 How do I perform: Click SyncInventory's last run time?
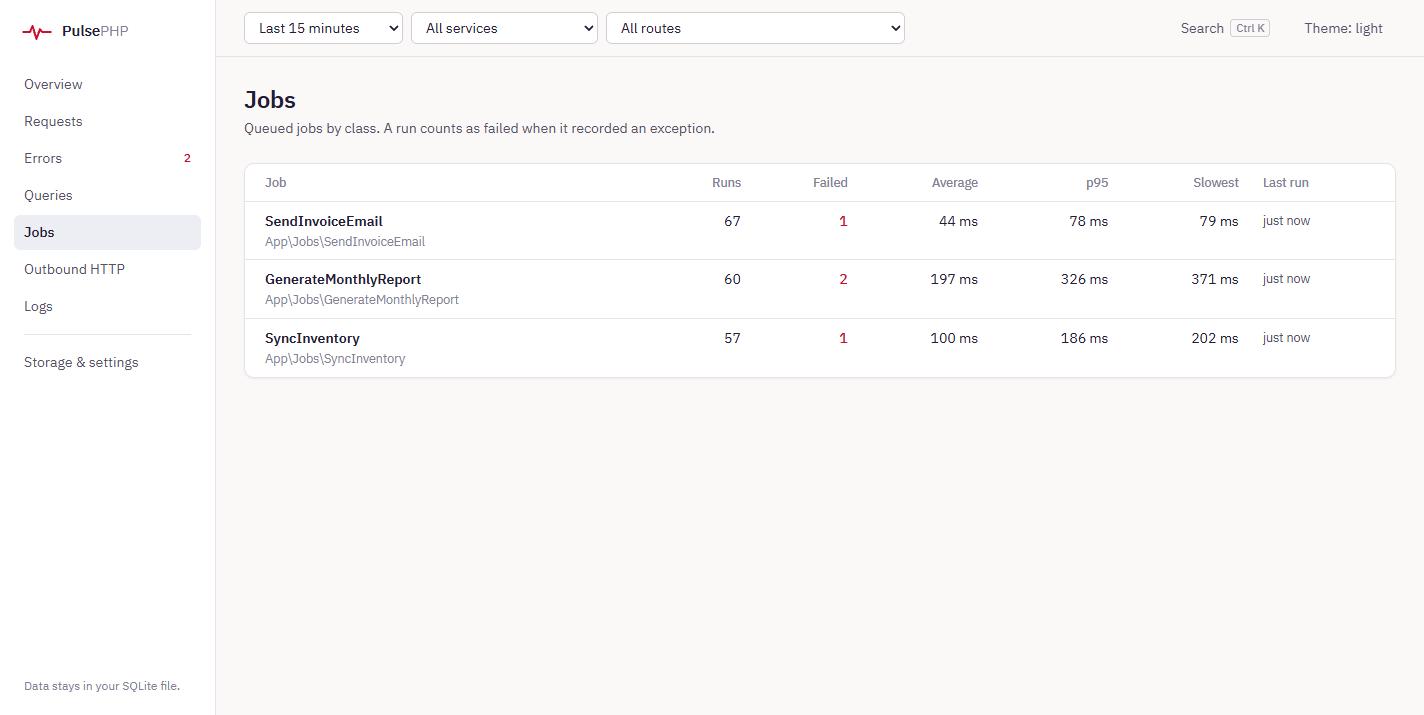[x=1286, y=338]
